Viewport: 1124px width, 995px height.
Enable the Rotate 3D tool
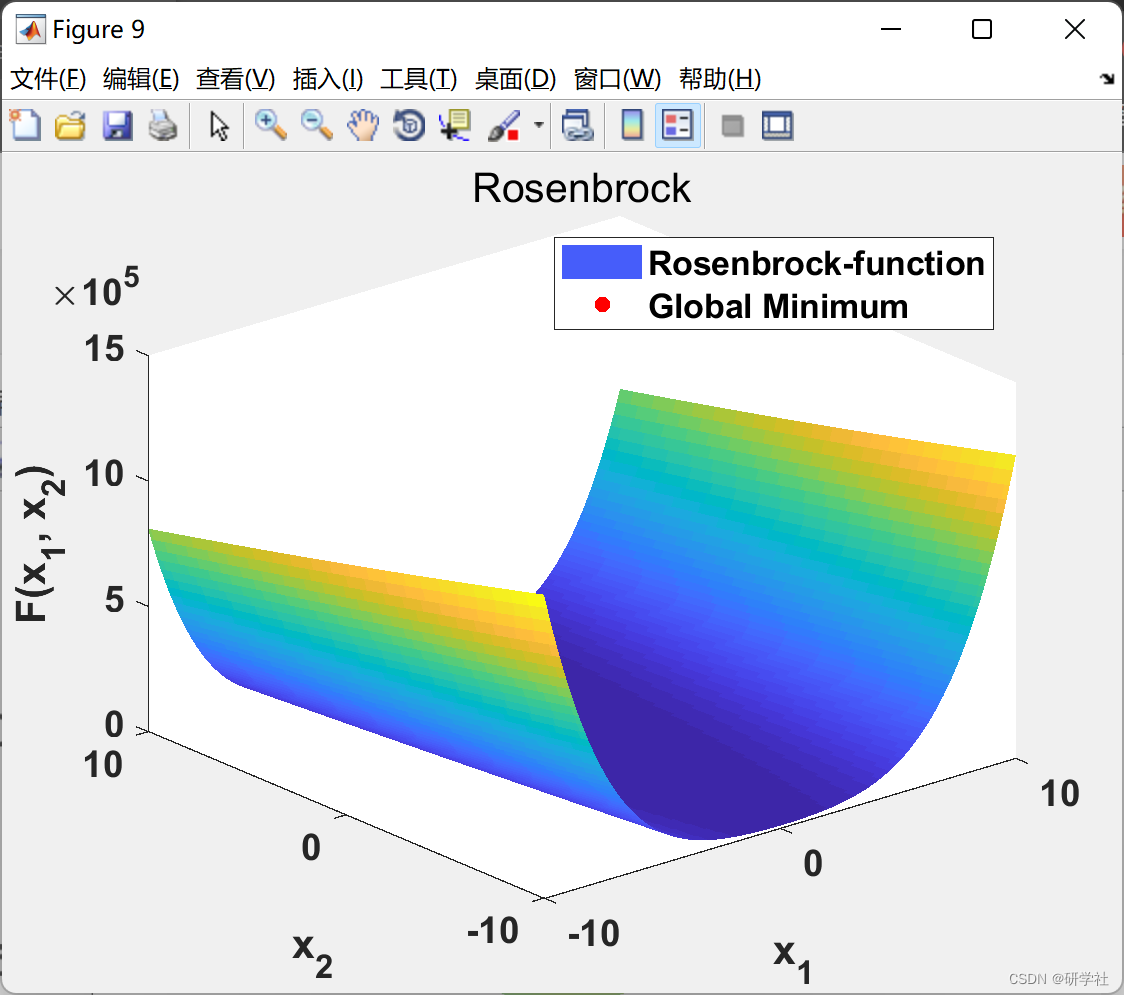click(x=409, y=125)
